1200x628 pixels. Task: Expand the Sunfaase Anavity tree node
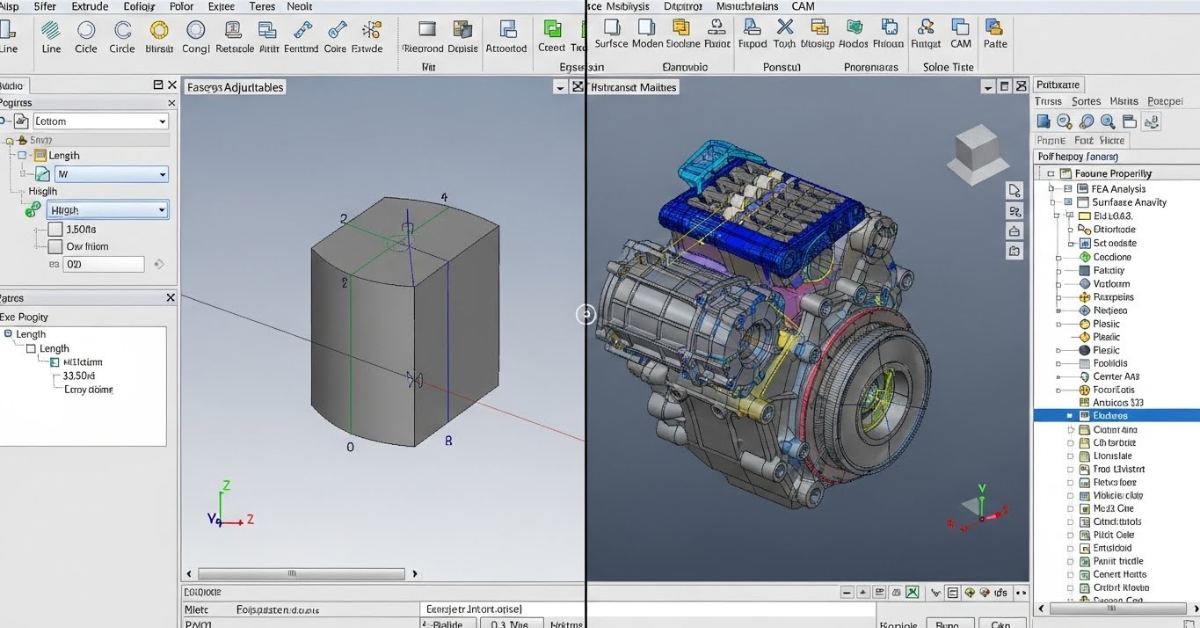point(1053,202)
